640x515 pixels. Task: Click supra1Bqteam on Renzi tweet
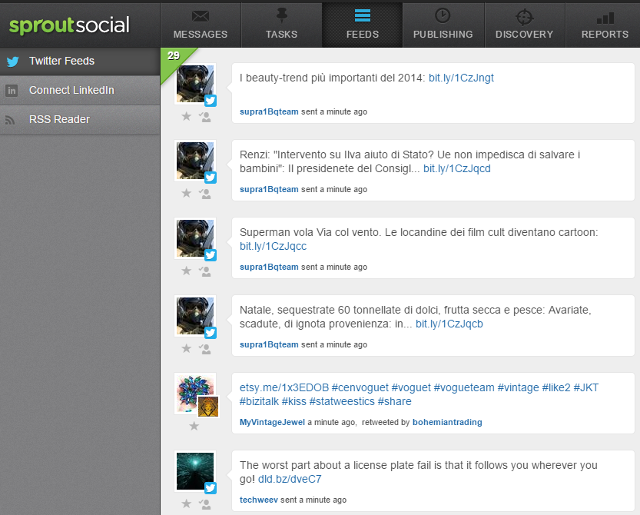(269, 189)
